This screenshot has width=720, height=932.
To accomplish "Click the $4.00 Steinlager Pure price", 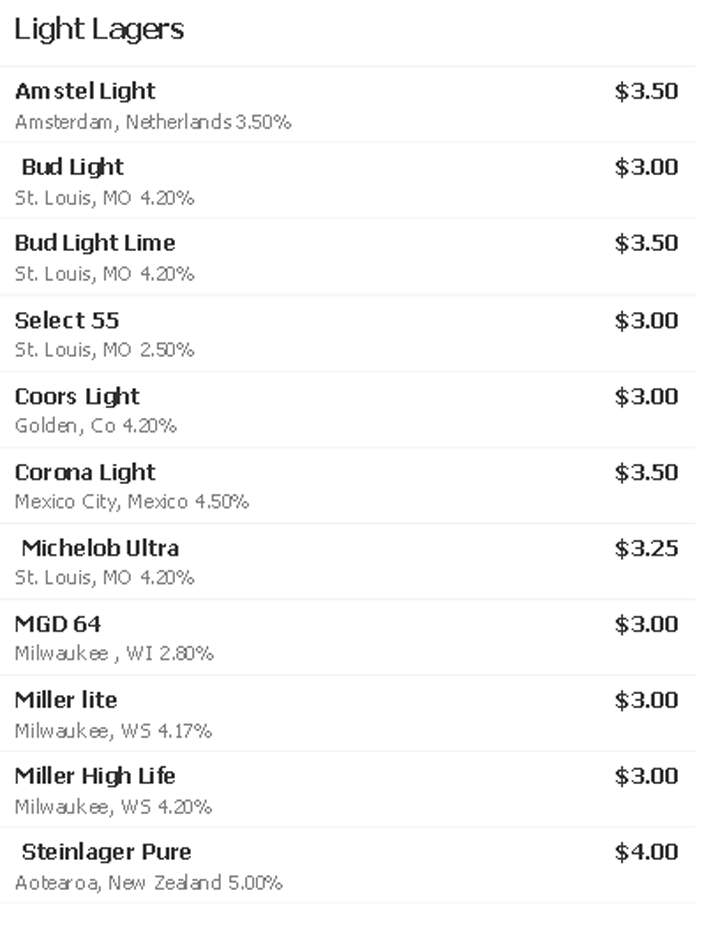I will (x=646, y=852).
